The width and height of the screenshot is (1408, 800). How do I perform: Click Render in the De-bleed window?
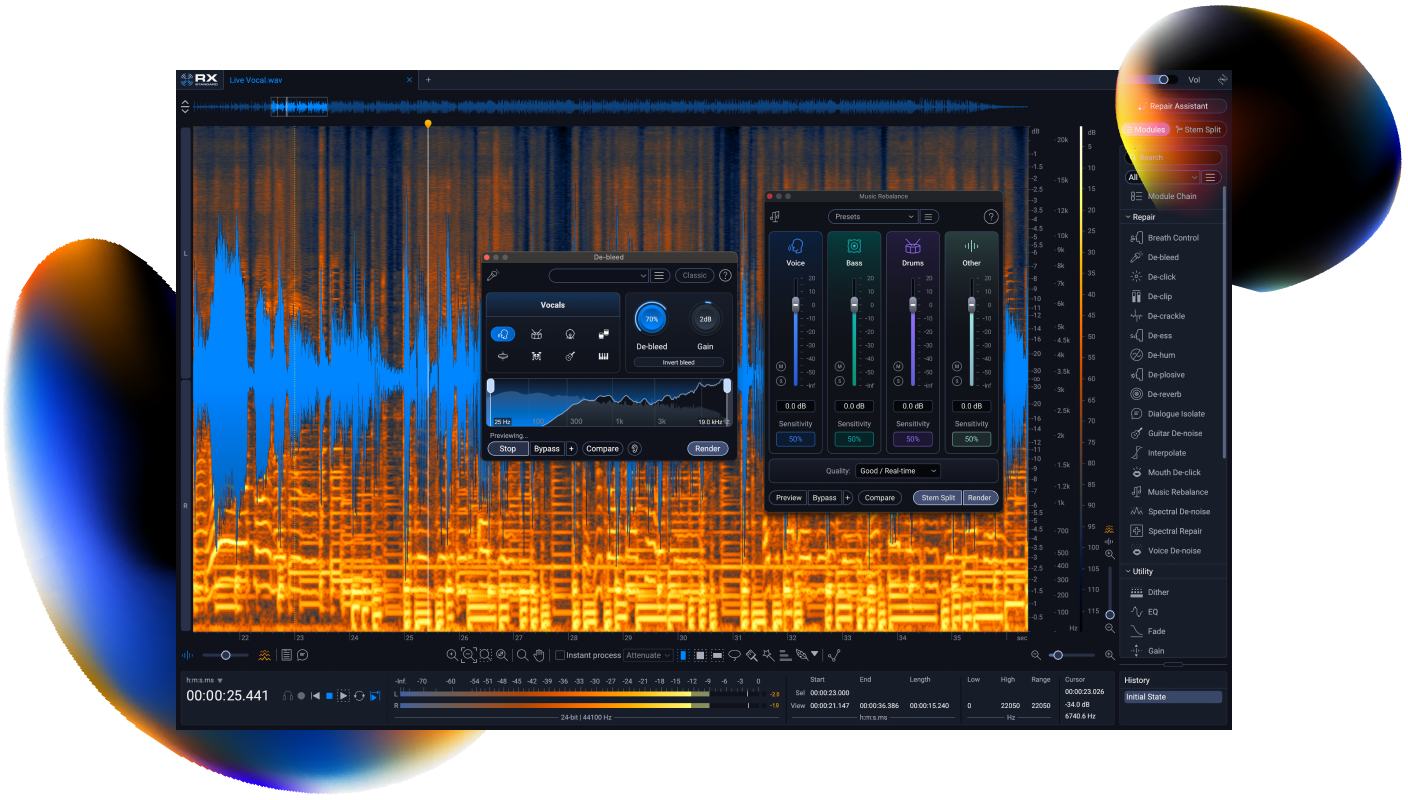click(x=707, y=449)
